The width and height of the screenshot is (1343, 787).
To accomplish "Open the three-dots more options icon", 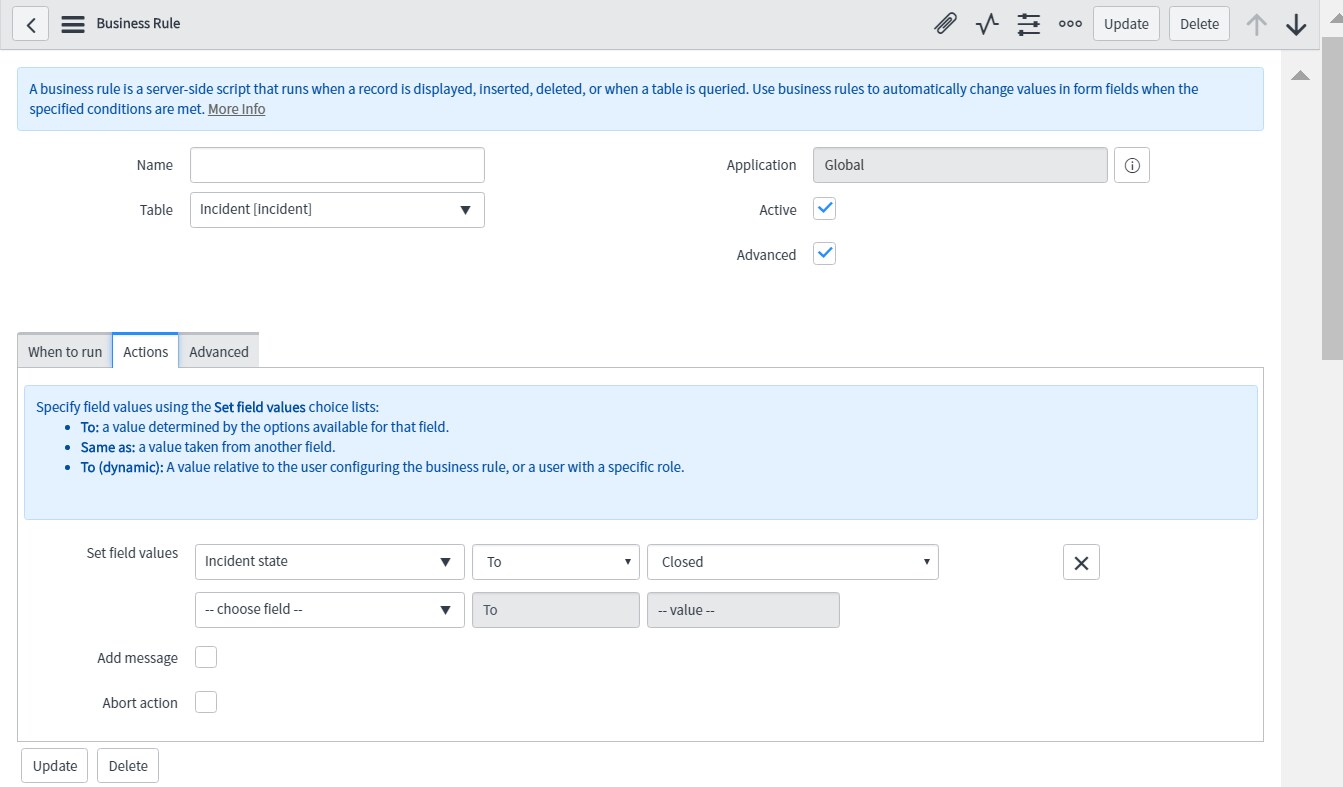I will (x=1070, y=24).
